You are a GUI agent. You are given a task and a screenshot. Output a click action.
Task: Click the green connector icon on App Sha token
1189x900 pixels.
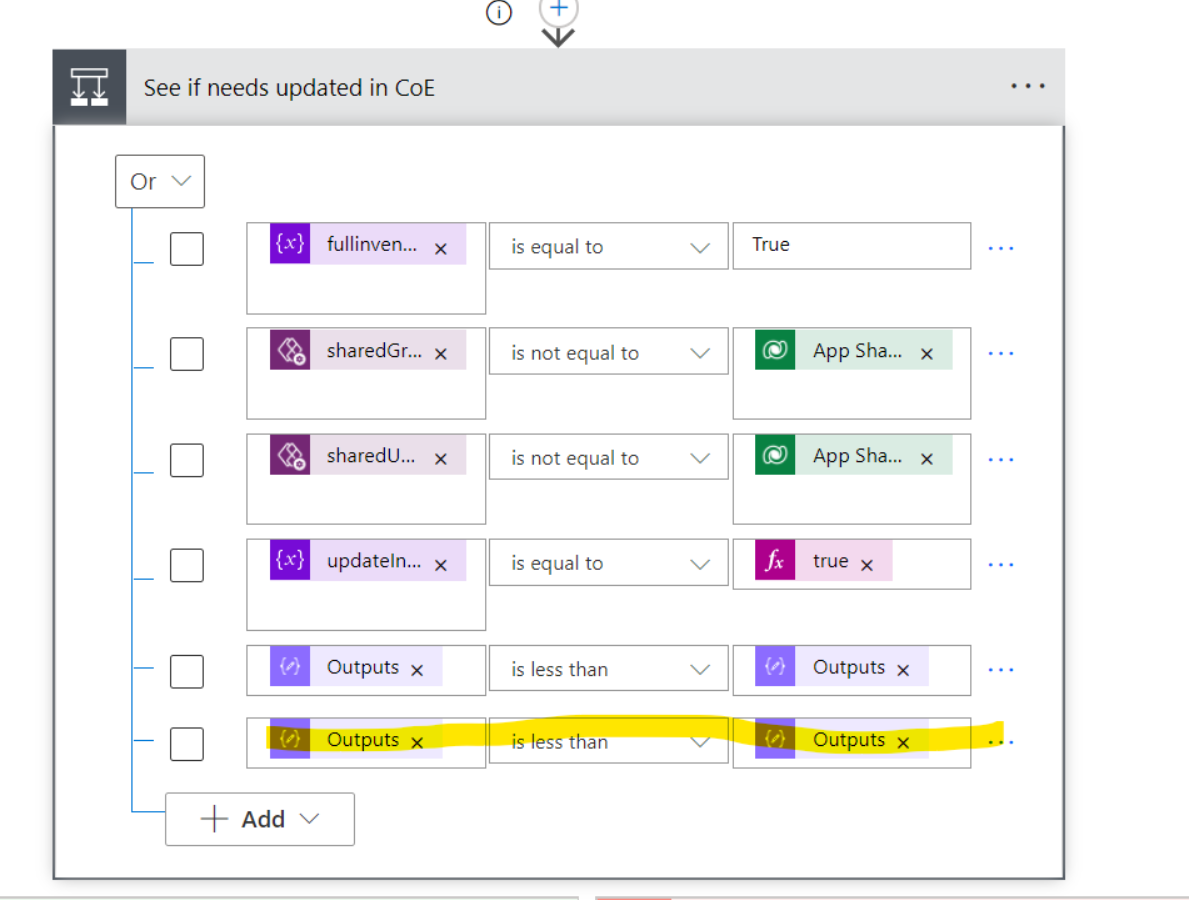point(774,351)
